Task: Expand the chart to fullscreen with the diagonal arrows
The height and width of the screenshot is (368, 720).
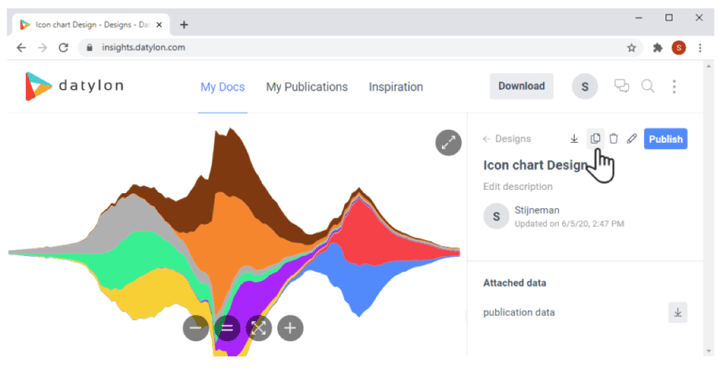Action: (448, 143)
